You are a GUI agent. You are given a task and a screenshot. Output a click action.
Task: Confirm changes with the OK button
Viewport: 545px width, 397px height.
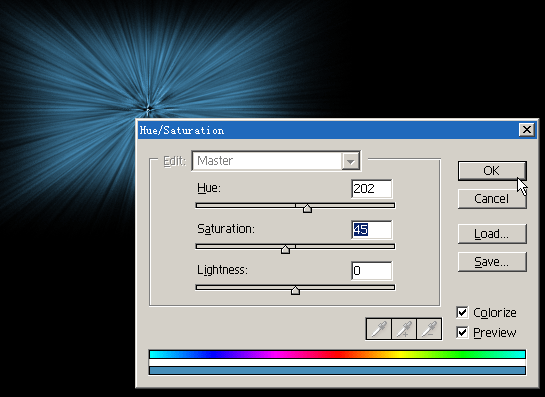point(492,171)
